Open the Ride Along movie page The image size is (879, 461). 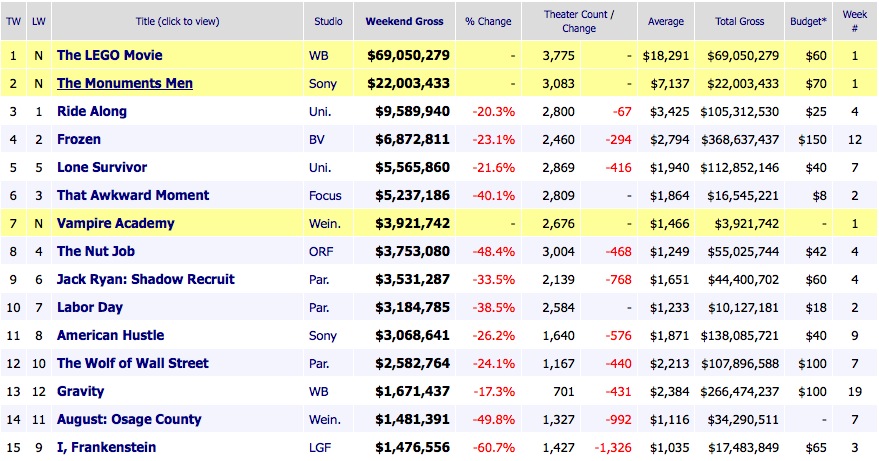point(92,111)
